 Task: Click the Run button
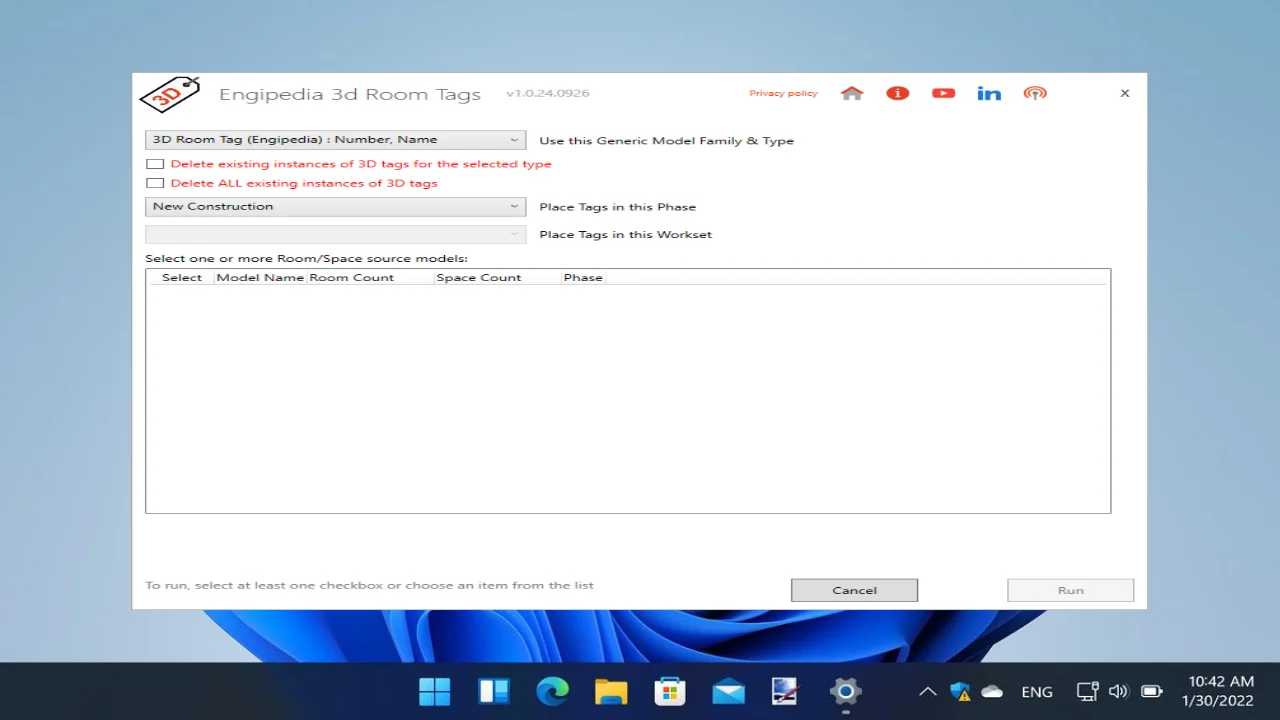coord(1070,590)
